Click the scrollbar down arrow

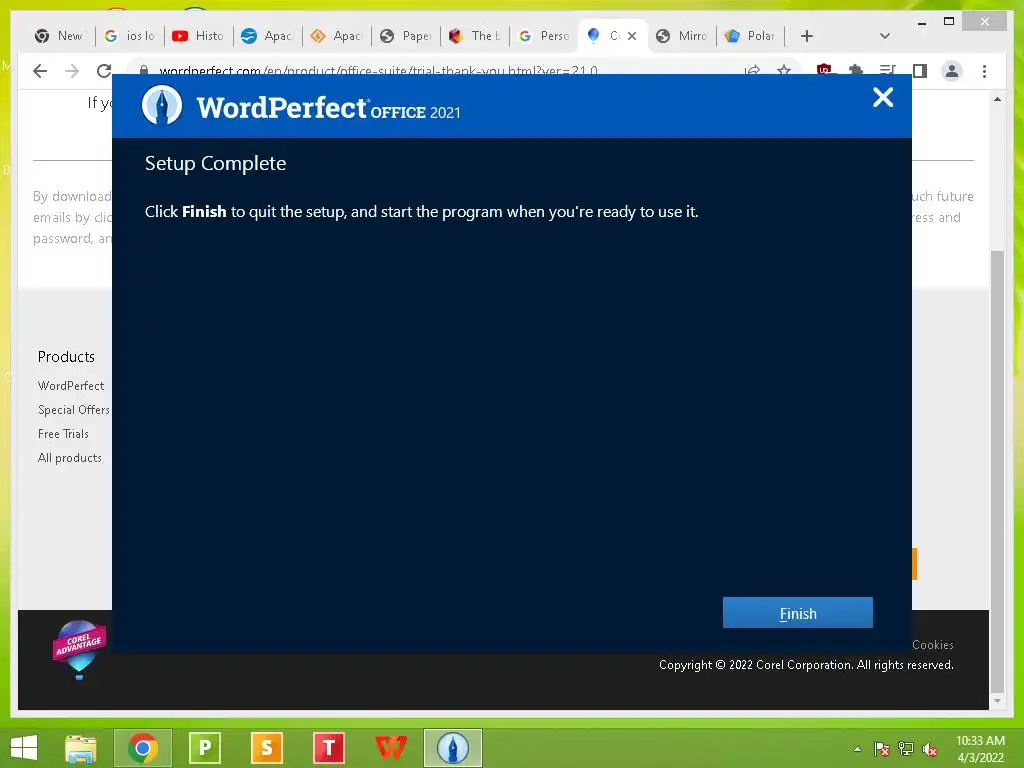coord(997,701)
